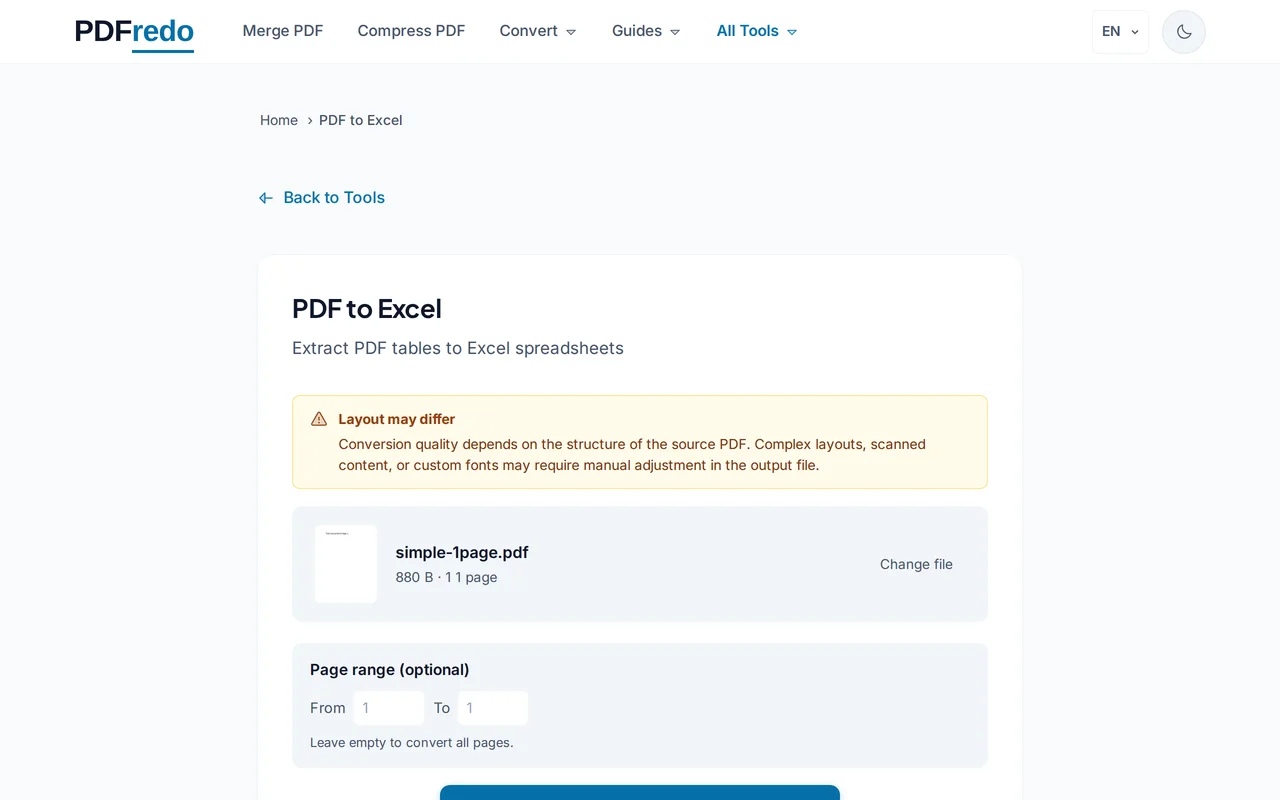Select Compress PDF in the navigation

(x=411, y=31)
